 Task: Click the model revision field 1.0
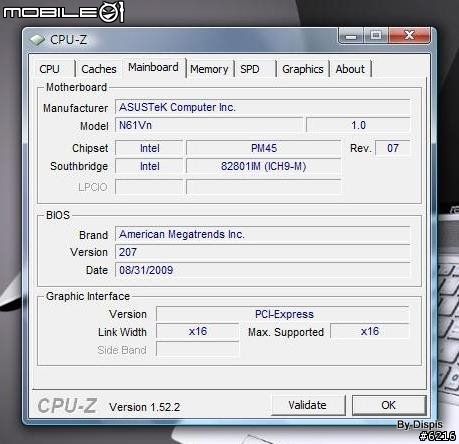358,125
